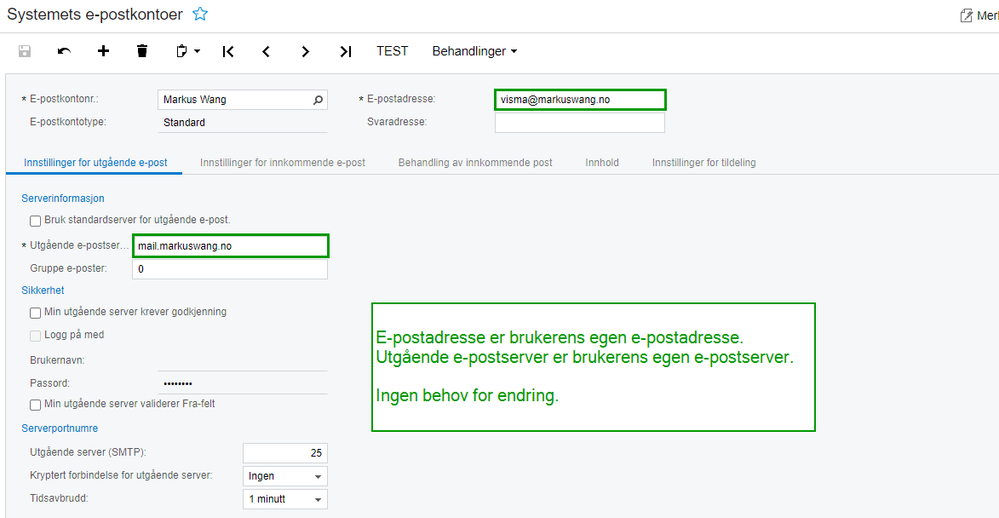Undo changes with the cancel arrow icon

(64, 51)
